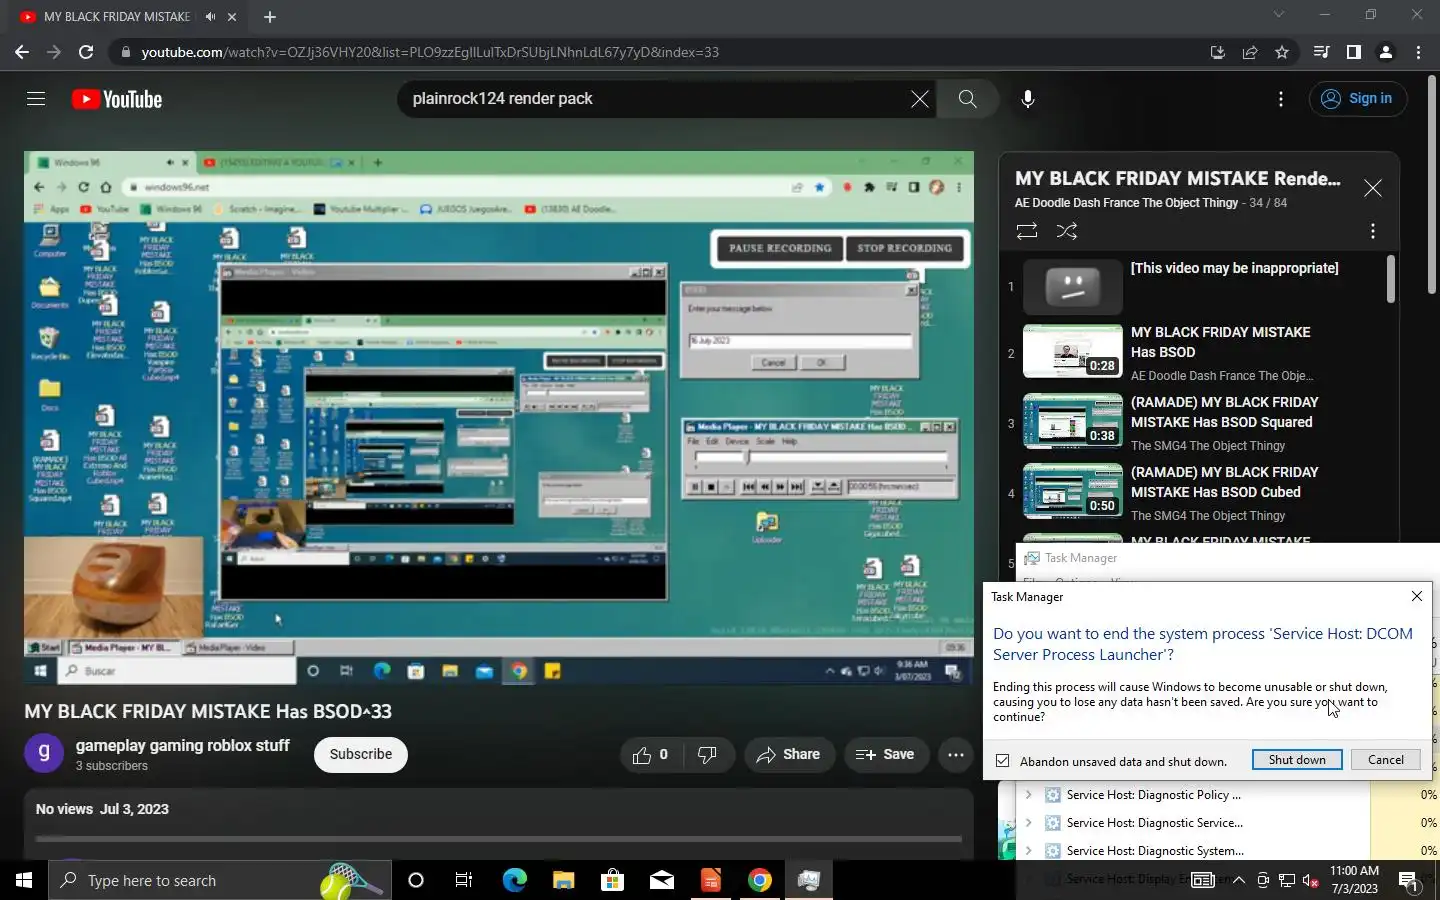
Task: Open Chrome three-dot menu
Action: 1418,52
